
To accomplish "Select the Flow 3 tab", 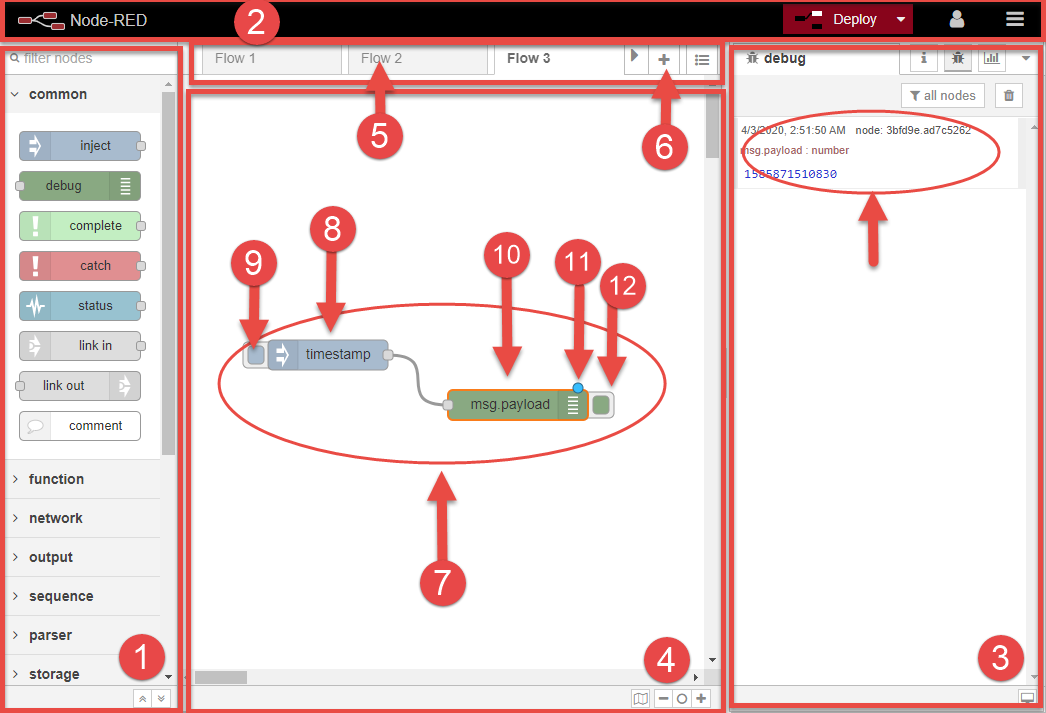I will [x=559, y=59].
